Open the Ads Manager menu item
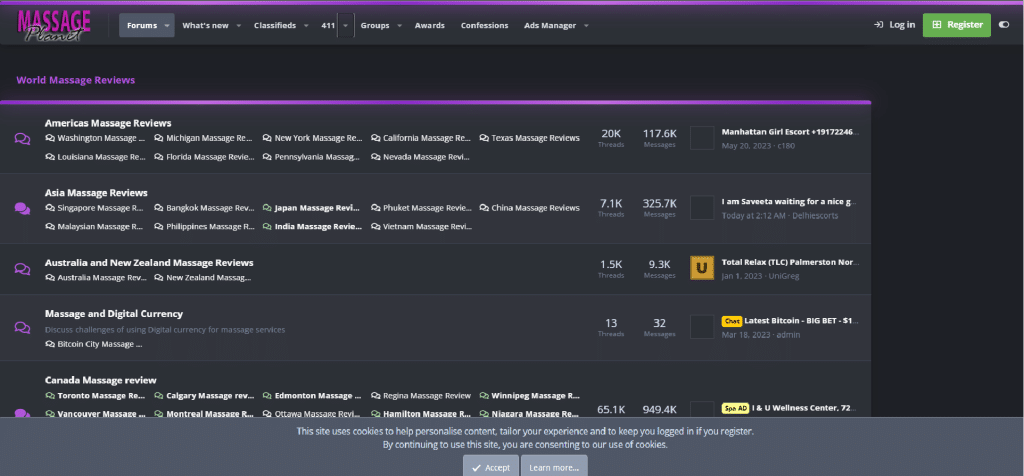 tap(550, 25)
